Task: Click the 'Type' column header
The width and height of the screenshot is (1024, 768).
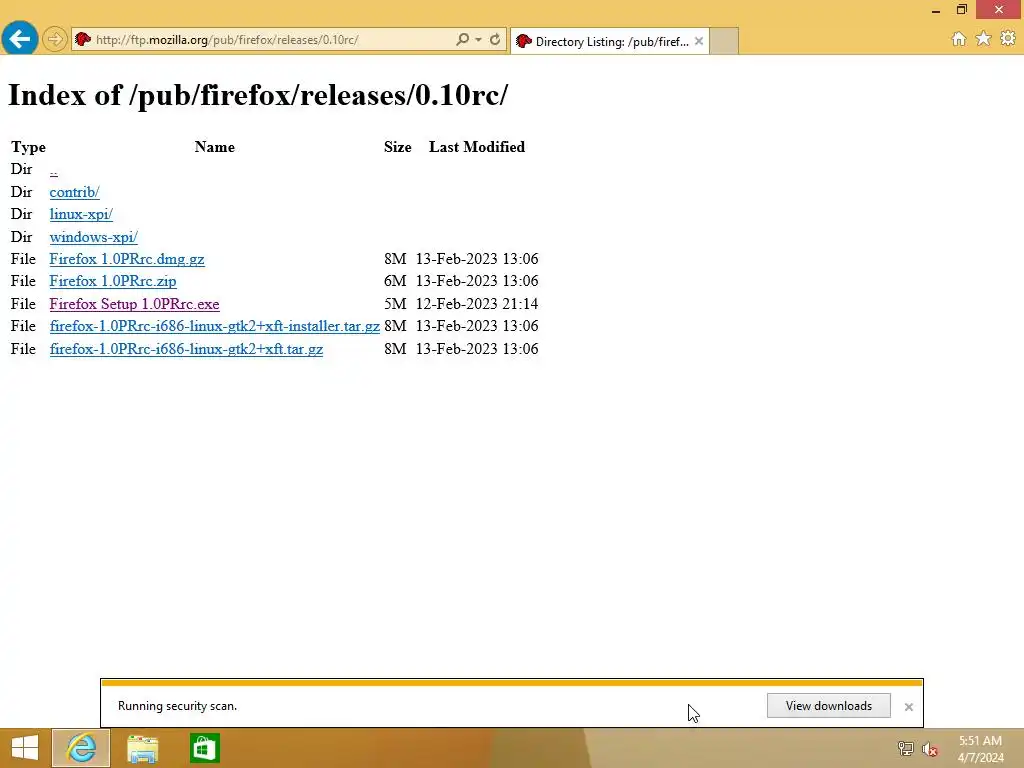Action: [x=28, y=147]
